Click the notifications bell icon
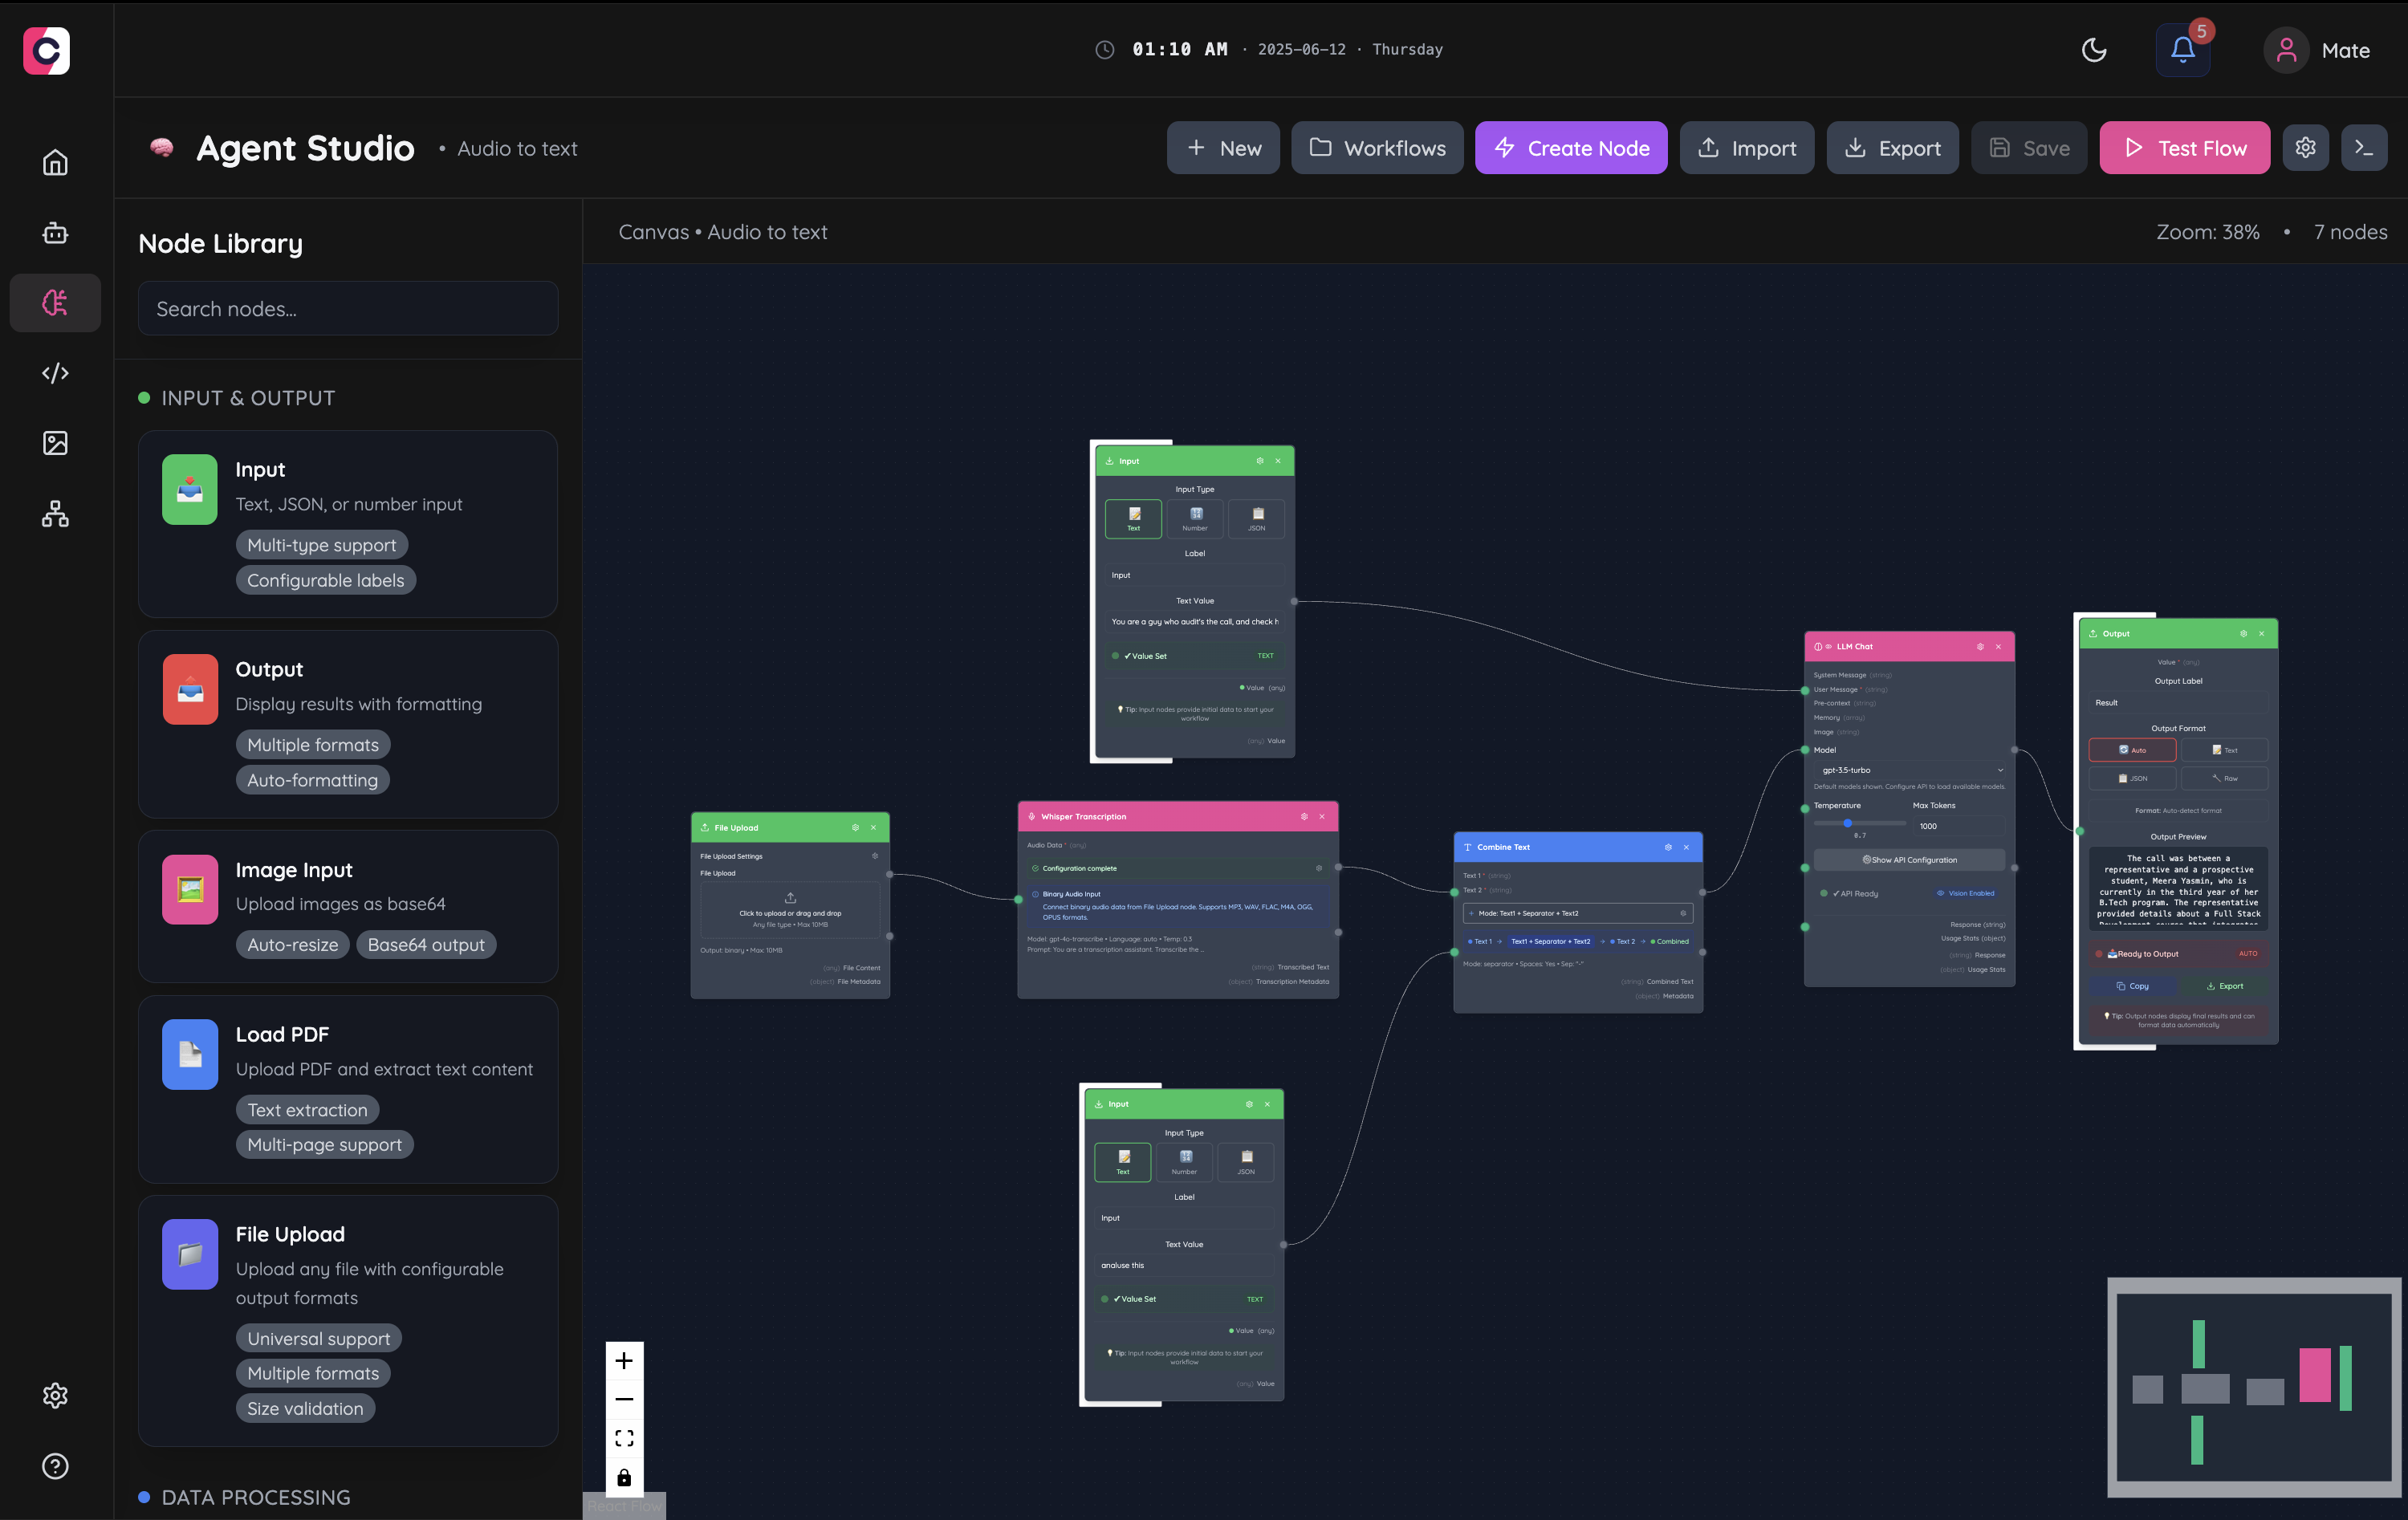Screen dimensions: 2408x1520 (2182, 50)
